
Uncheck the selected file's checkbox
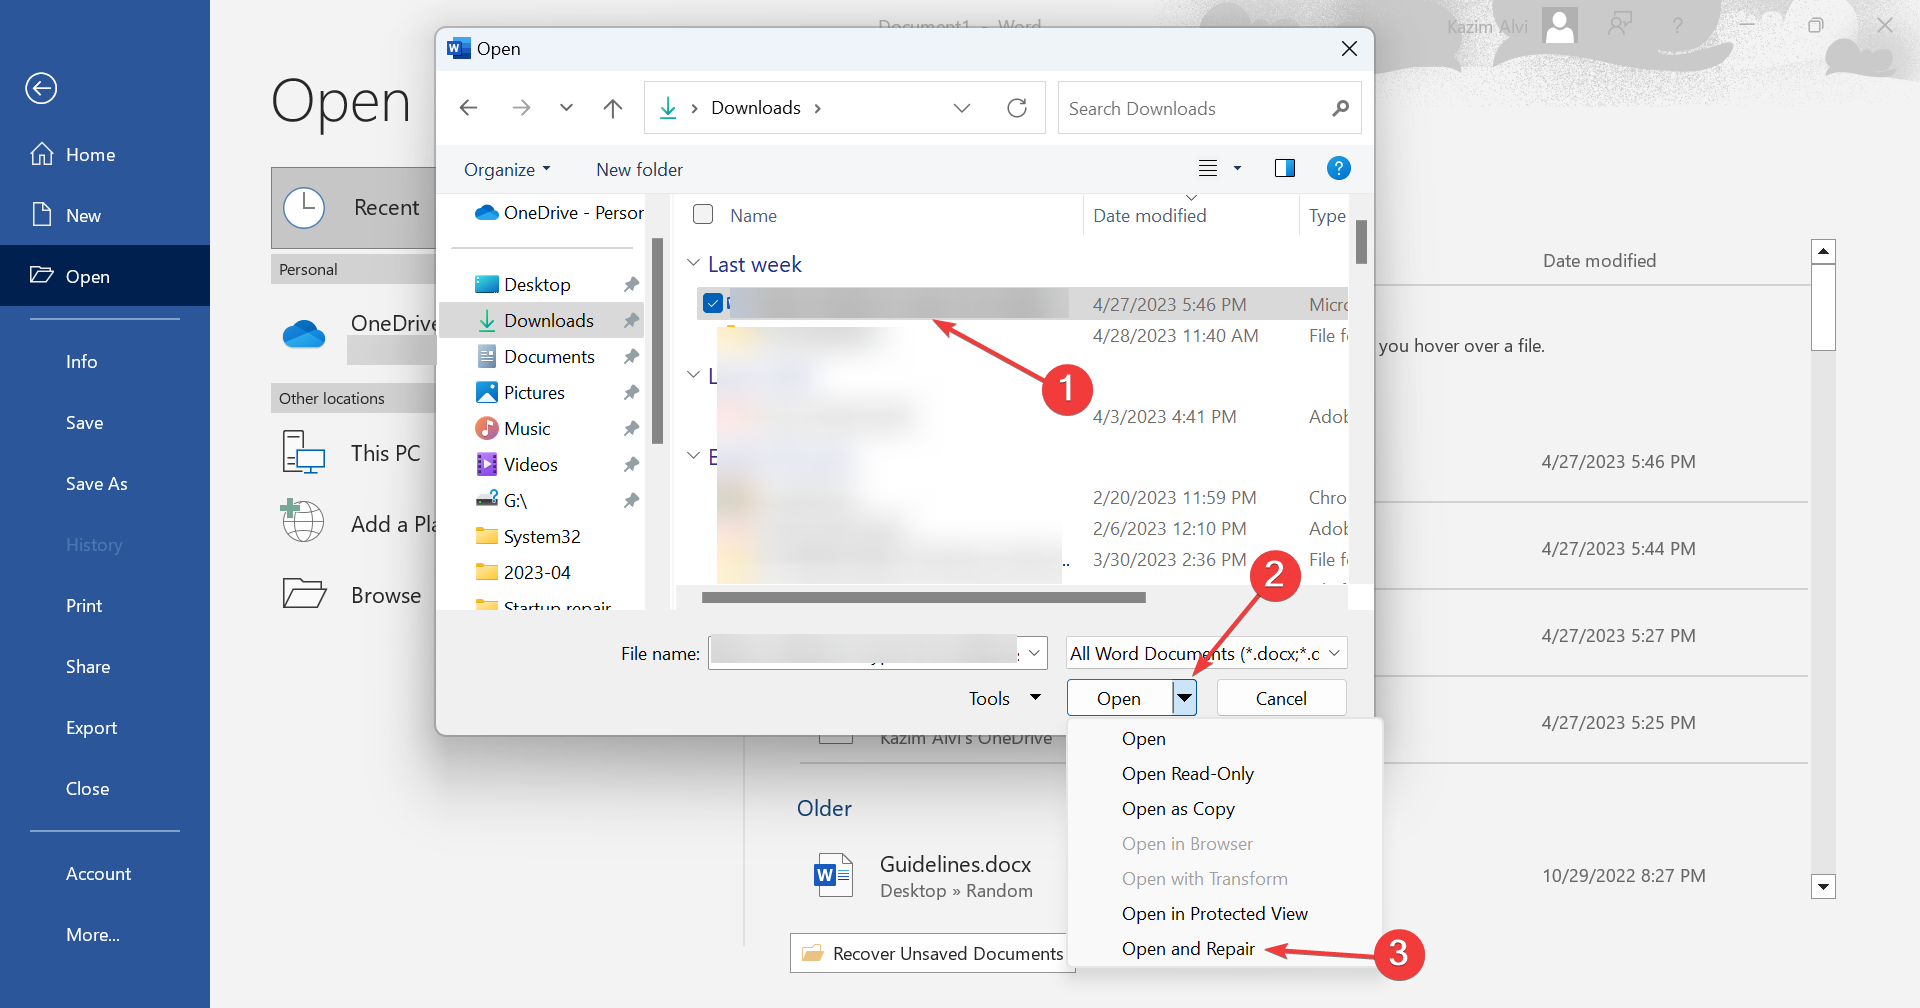tap(713, 303)
